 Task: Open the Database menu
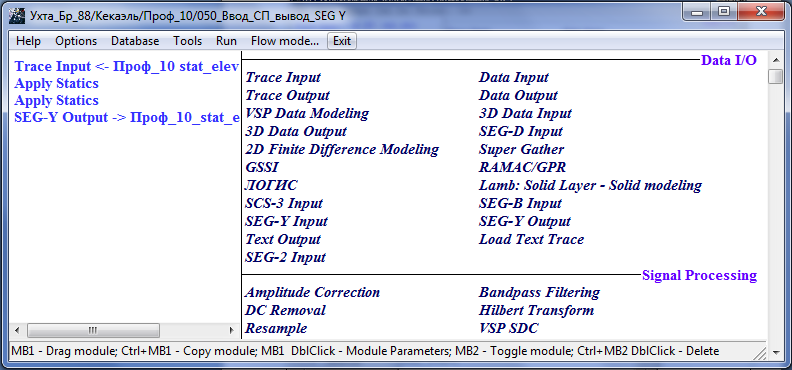point(135,41)
